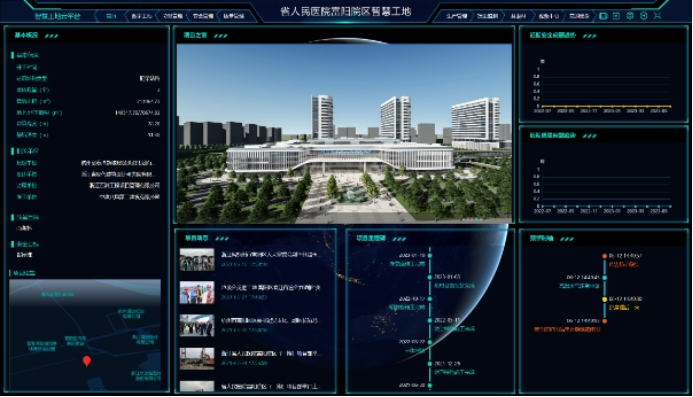Viewport: 693px width, 397px height.
Task: Select the first navigation tab after platform name
Action: [110, 16]
